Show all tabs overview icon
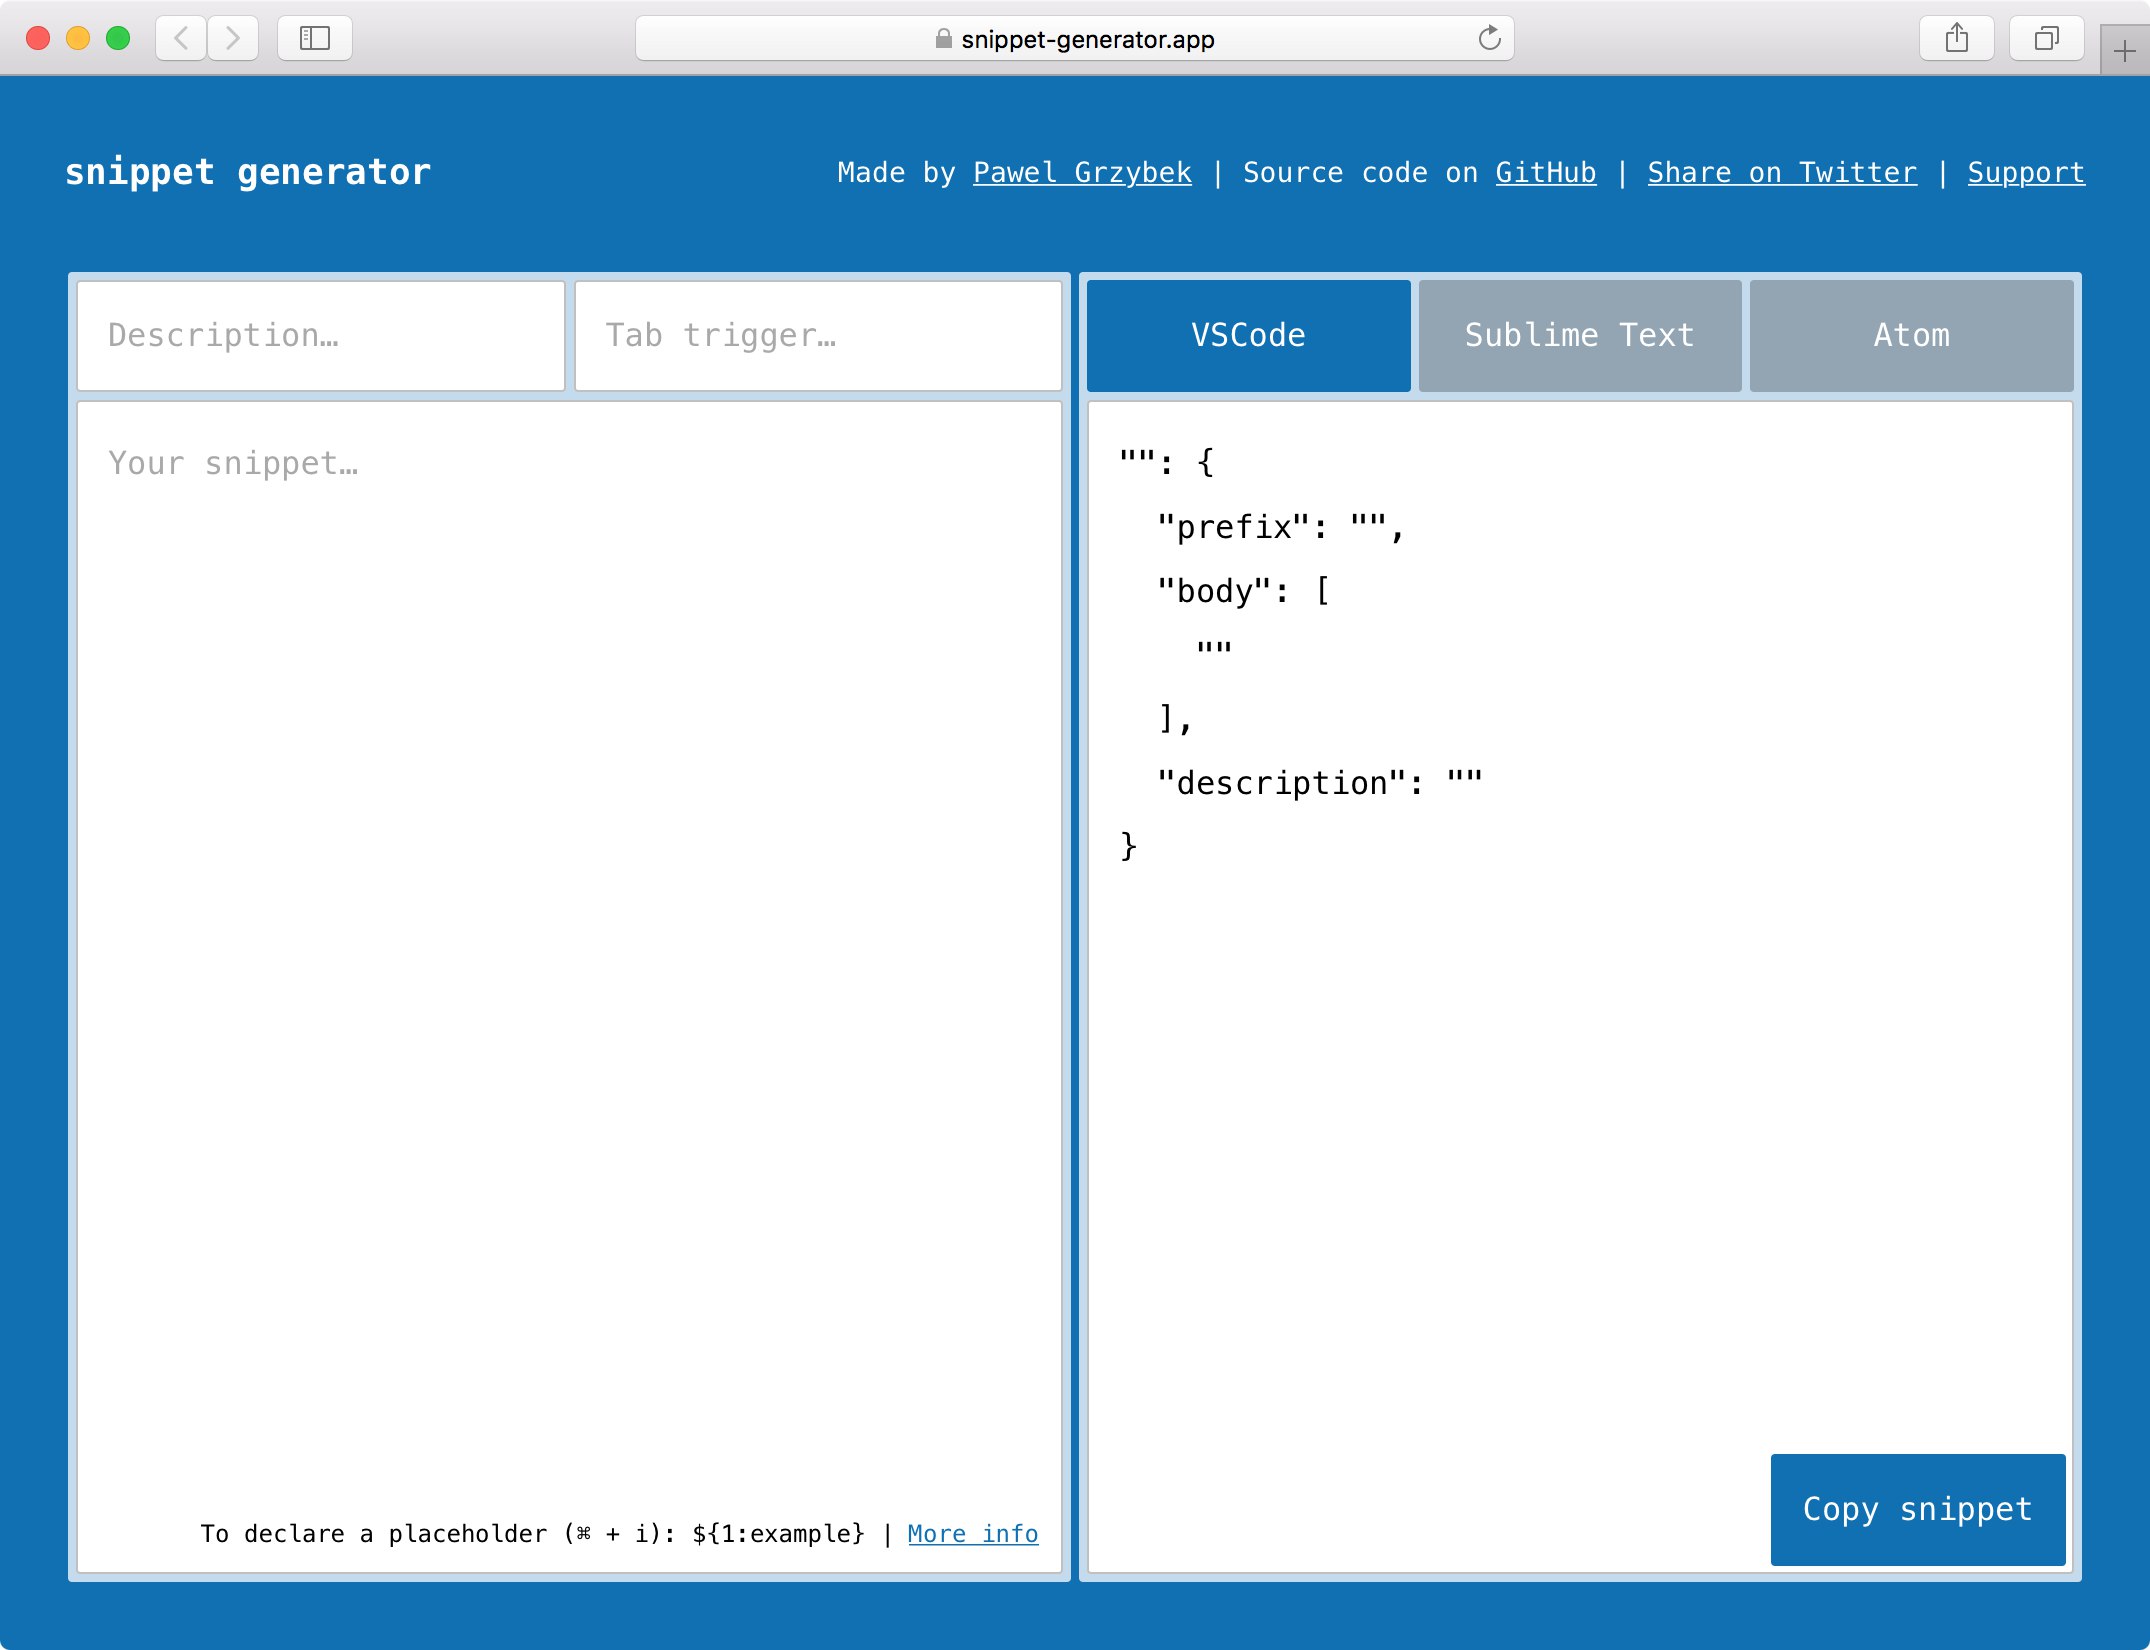 [x=2047, y=39]
